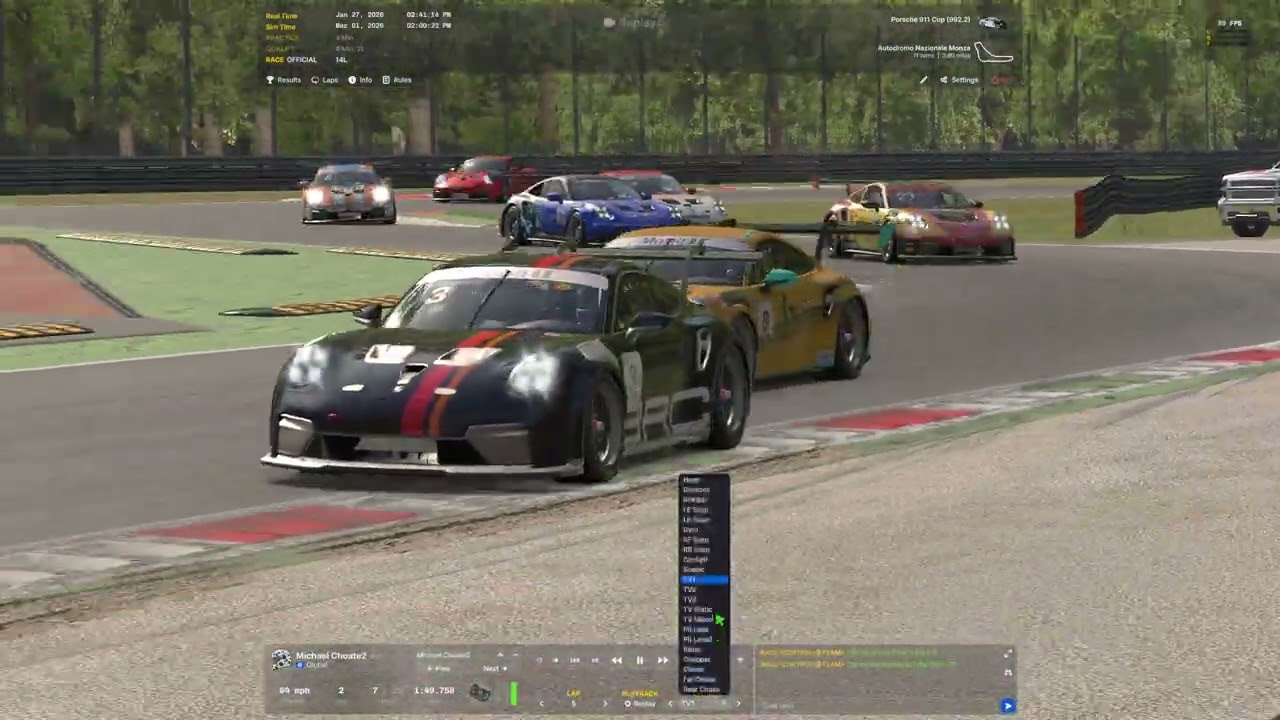This screenshot has width=1280, height=720.
Task: Click the RACE OFFICIAL session label
Action: 291,60
